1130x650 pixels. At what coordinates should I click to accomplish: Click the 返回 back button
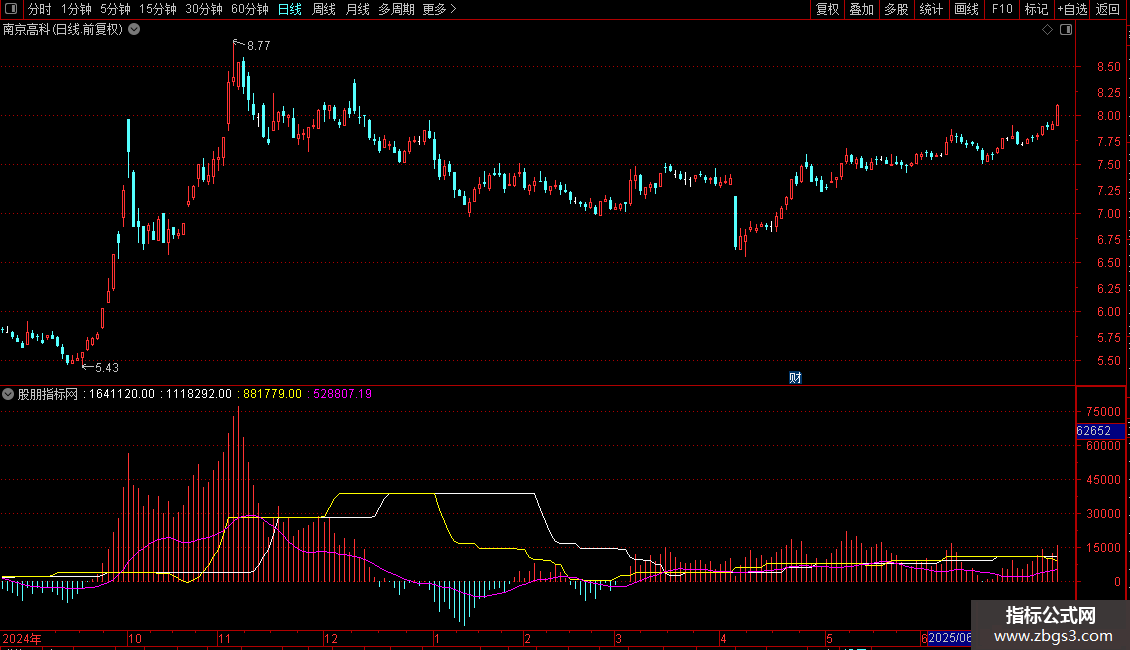(x=1108, y=9)
